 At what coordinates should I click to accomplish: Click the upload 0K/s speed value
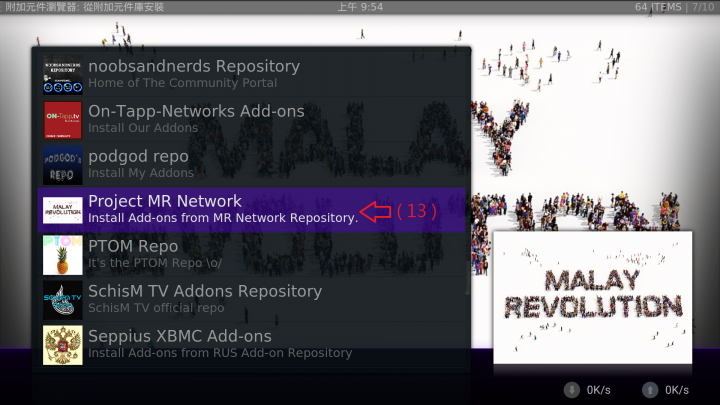point(677,390)
